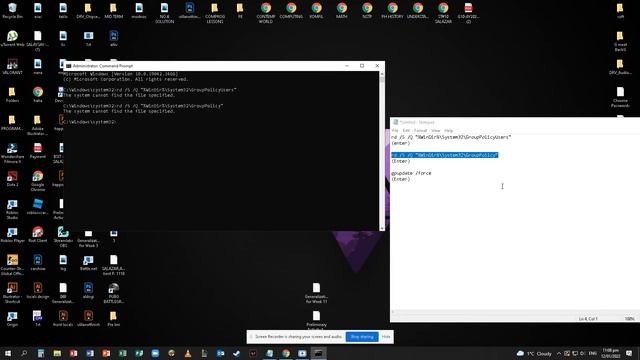Image resolution: width=640 pixels, height=360 pixels.
Task: Open the Google Chrome desktop shortcut
Action: (38, 181)
